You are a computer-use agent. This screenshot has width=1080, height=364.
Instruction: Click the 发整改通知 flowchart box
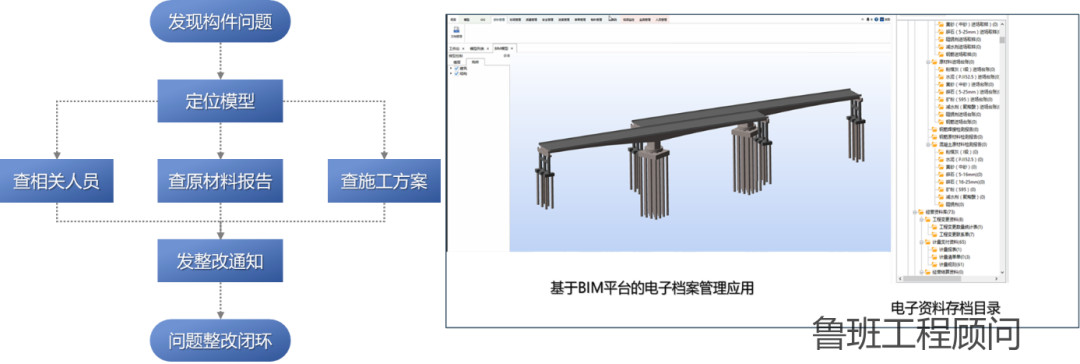coord(220,262)
